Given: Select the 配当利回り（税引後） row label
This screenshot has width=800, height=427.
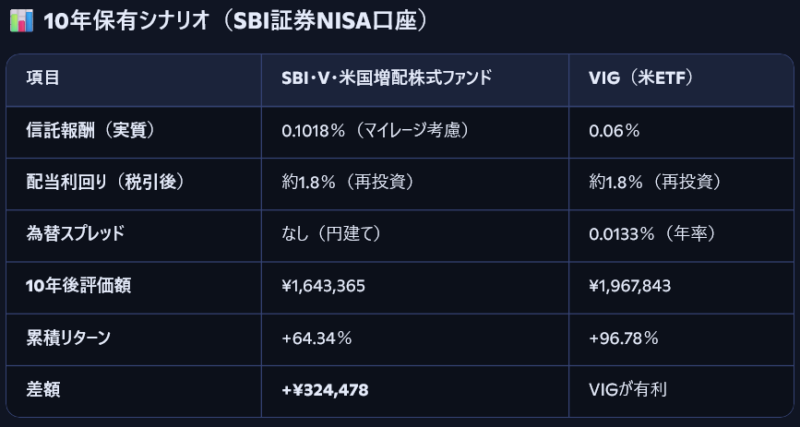Looking at the screenshot, I should pos(105,182).
